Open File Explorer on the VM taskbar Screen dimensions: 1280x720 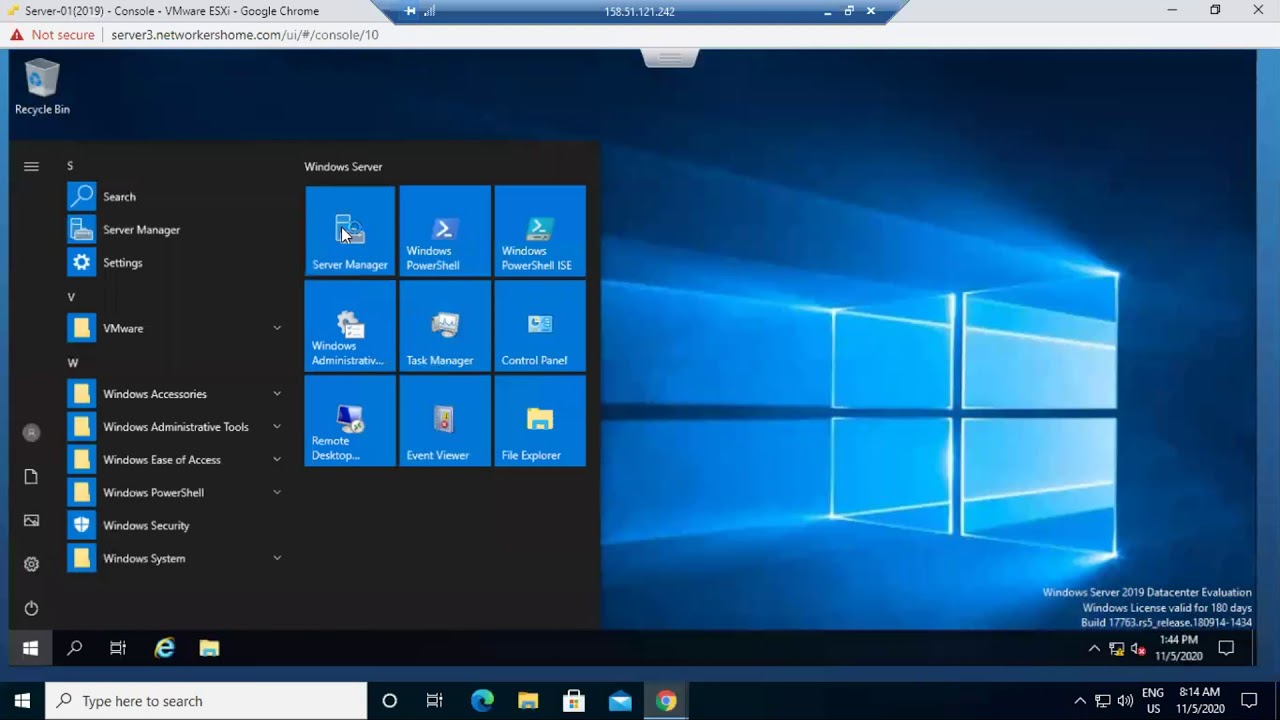point(209,649)
